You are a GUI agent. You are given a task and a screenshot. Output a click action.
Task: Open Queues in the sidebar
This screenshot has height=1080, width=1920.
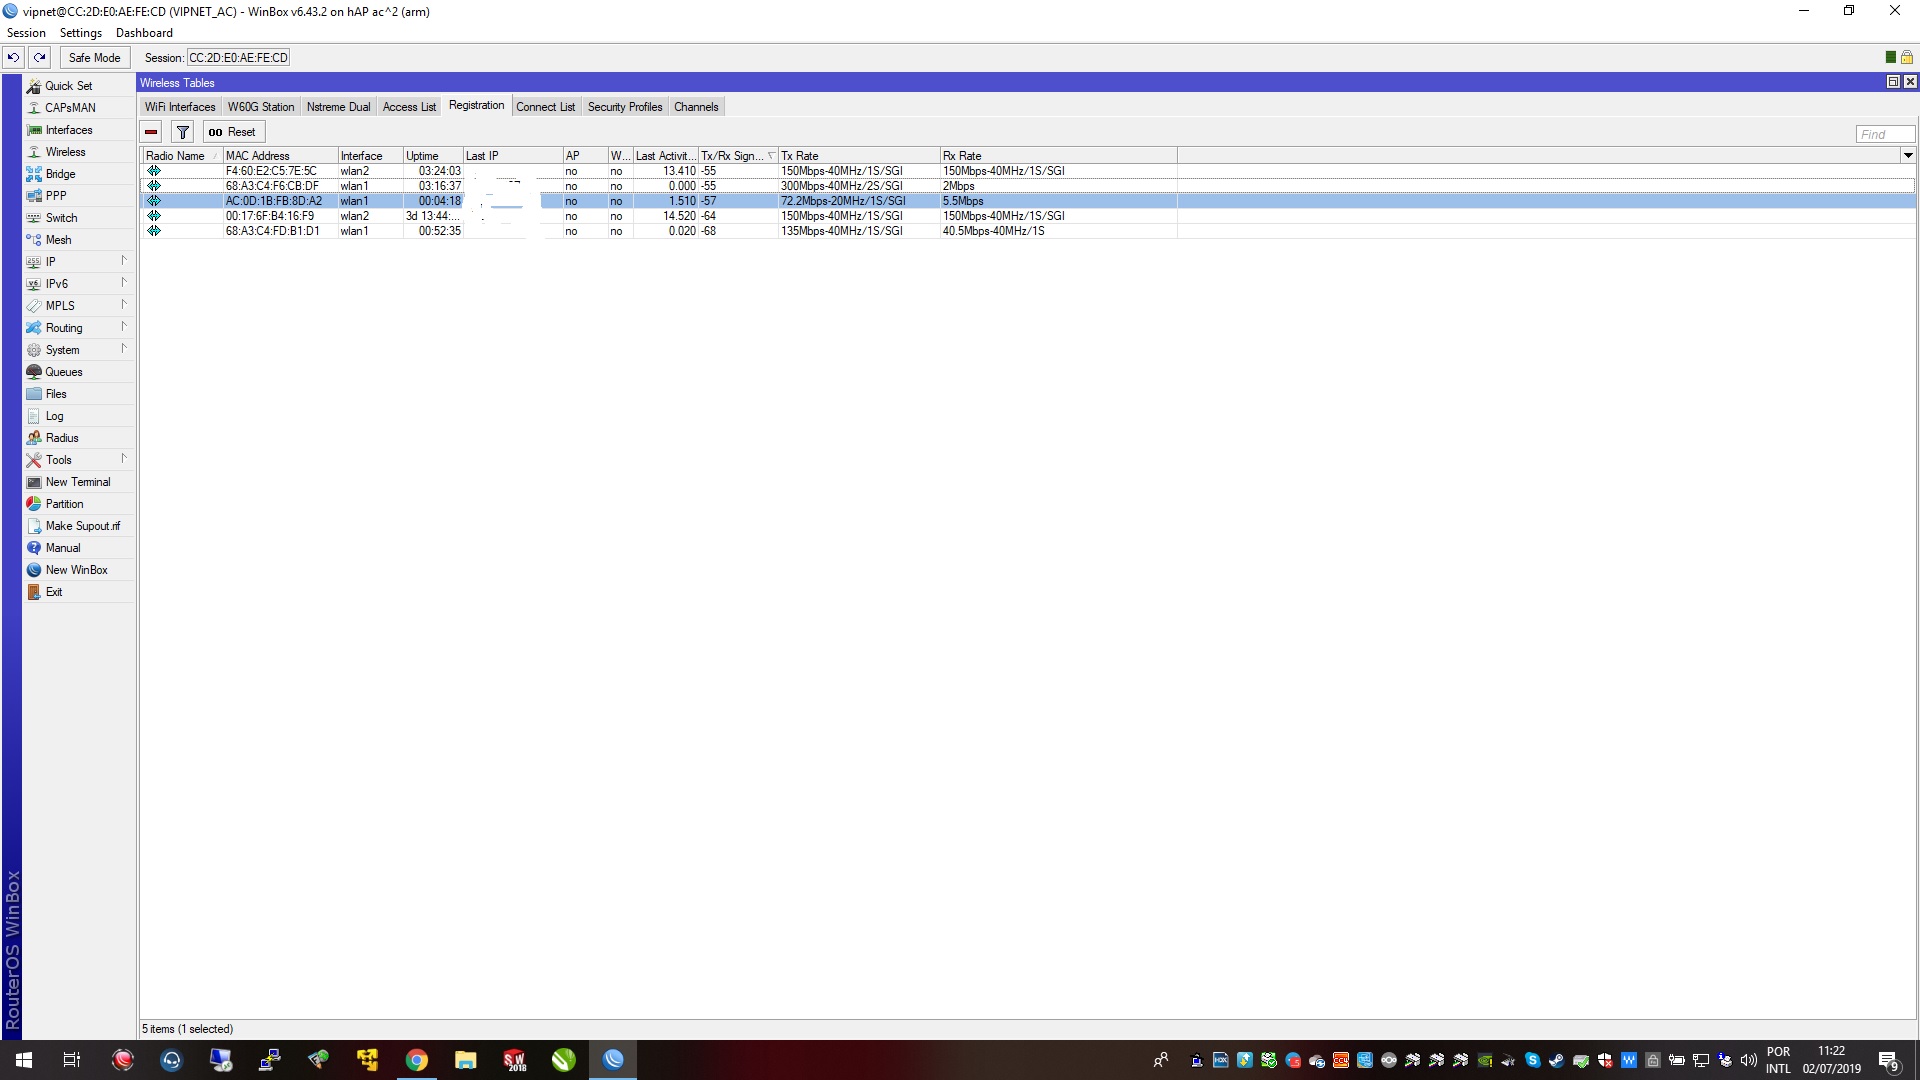(x=64, y=372)
